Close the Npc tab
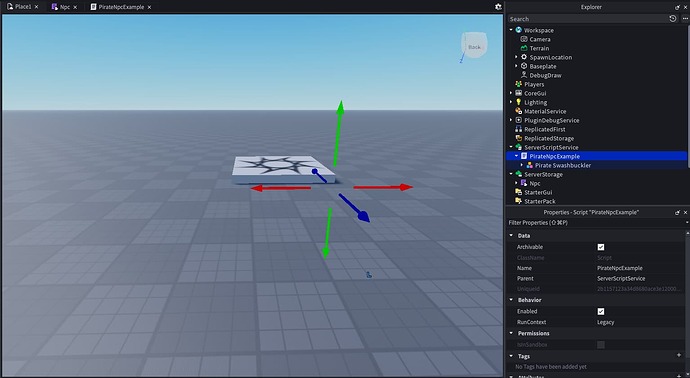 75,7
